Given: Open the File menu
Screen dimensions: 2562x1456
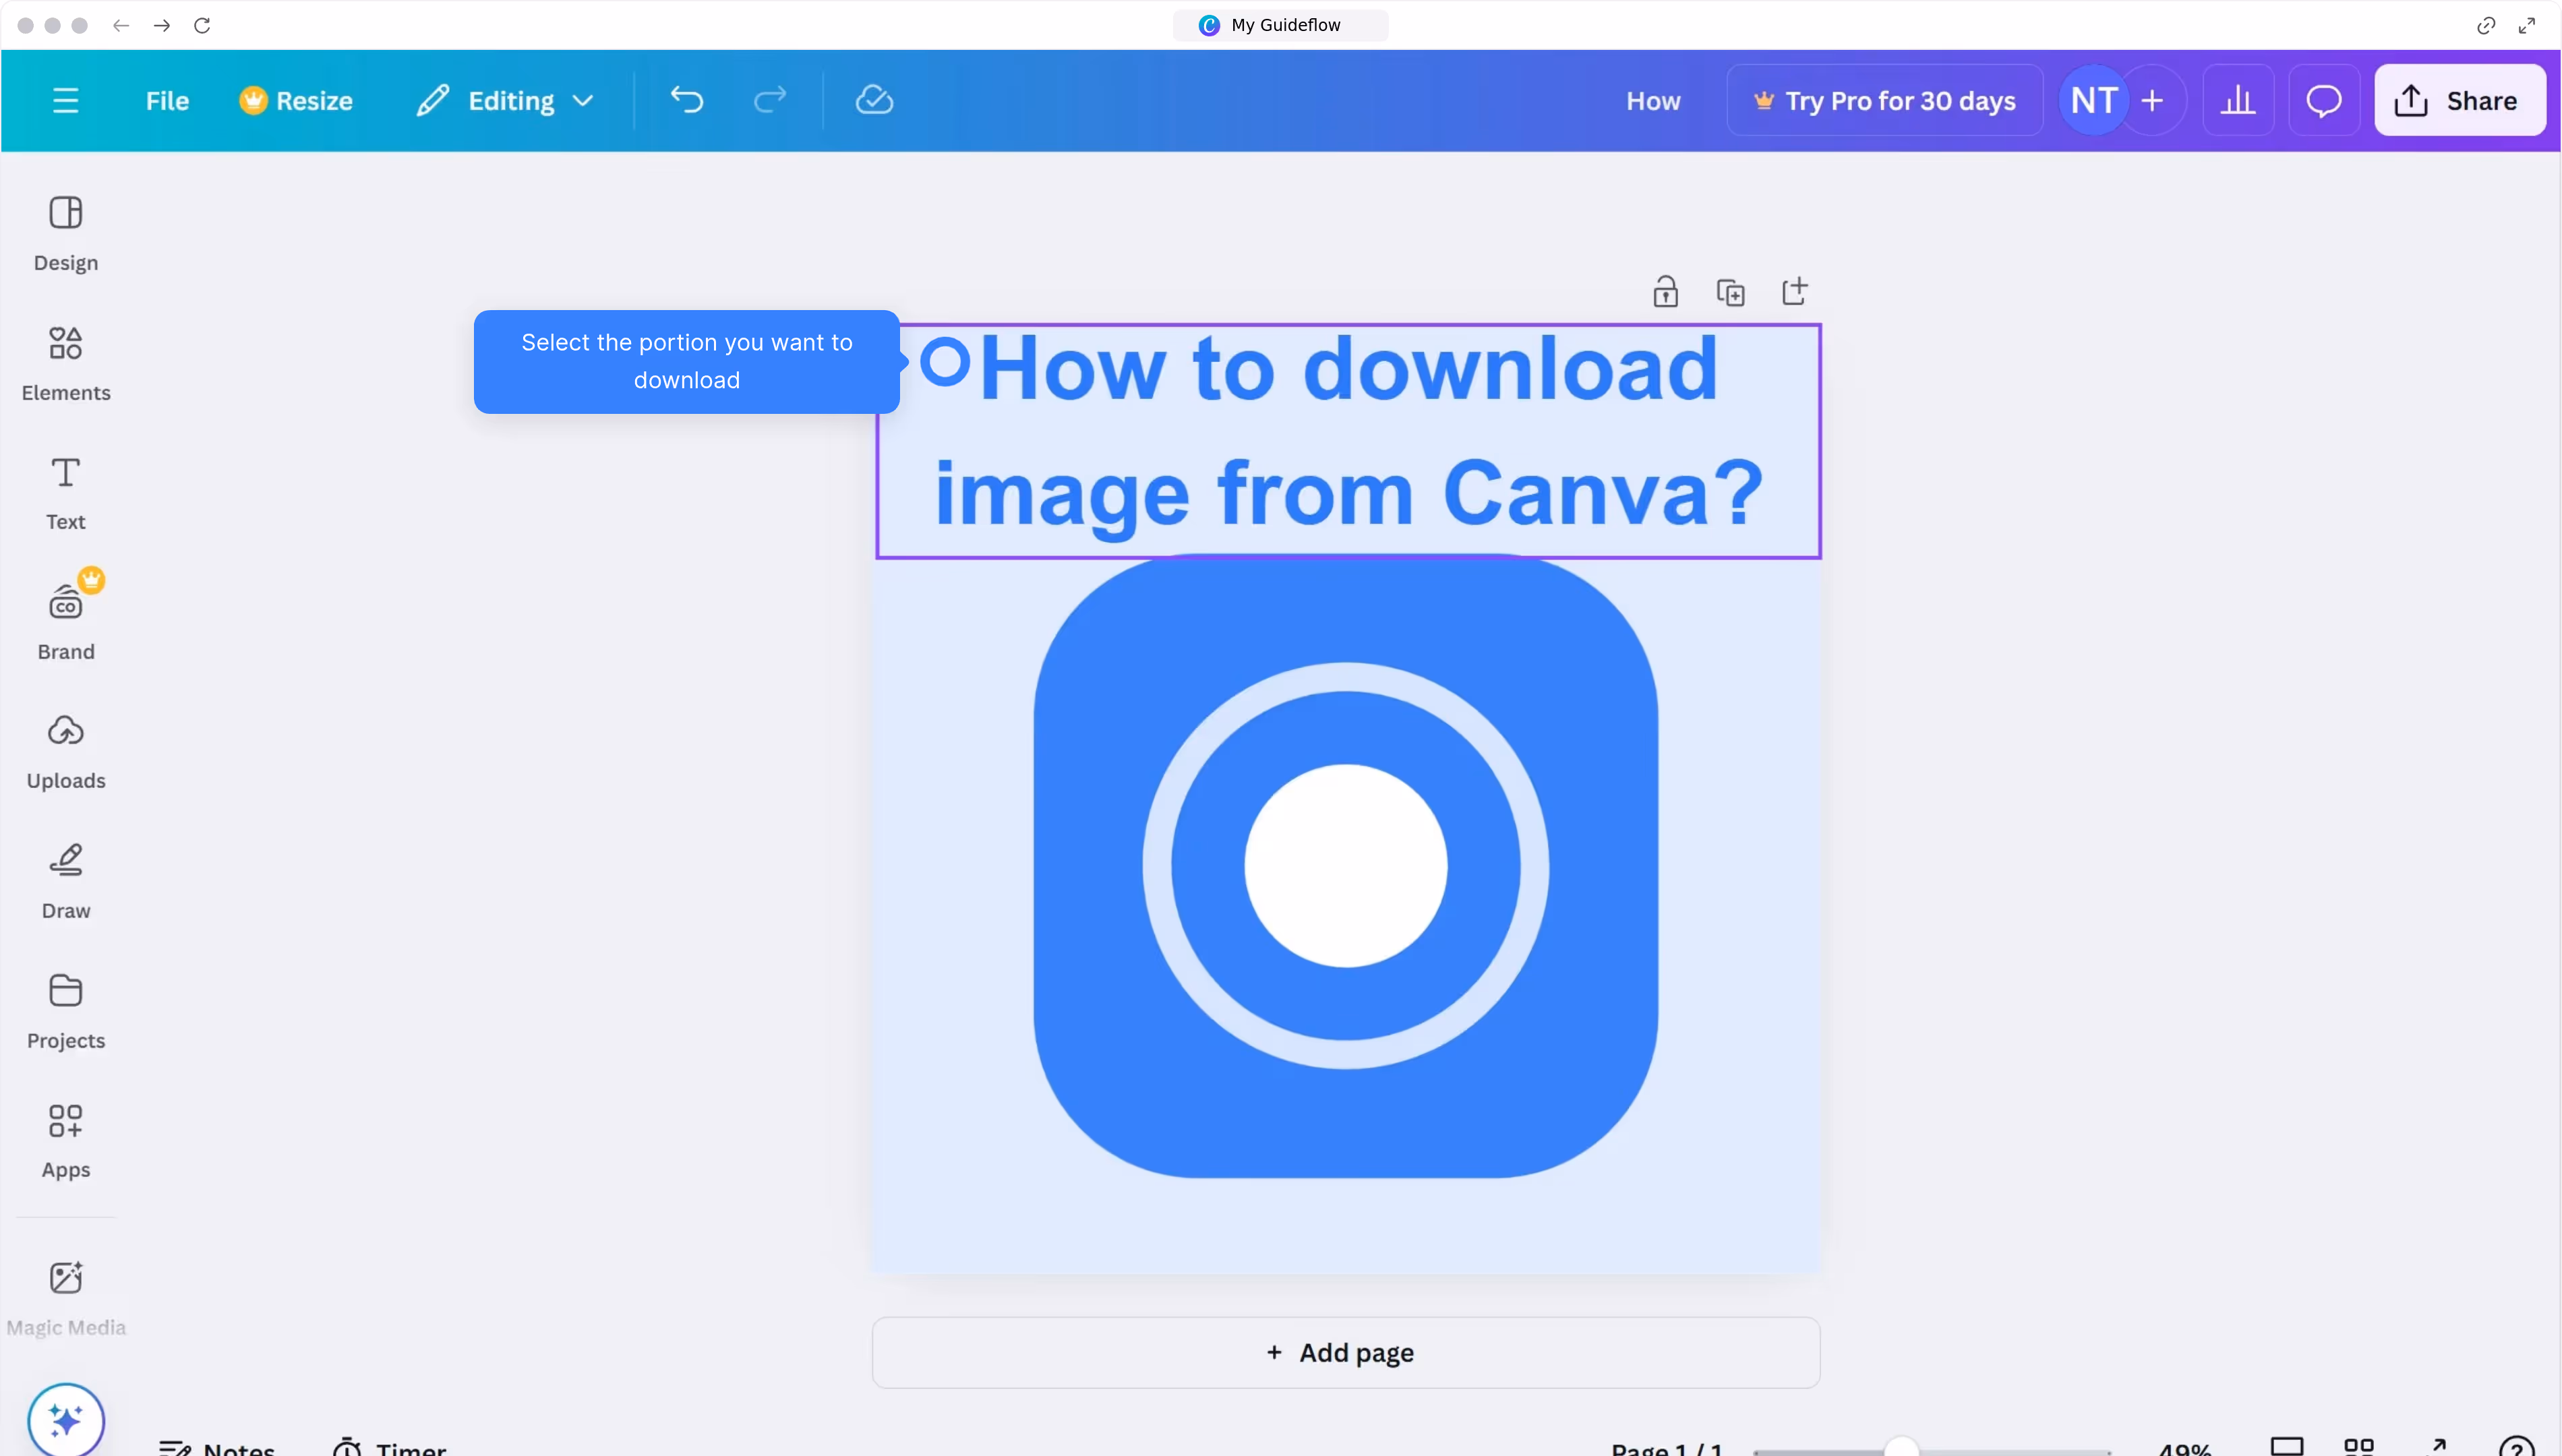Looking at the screenshot, I should pyautogui.click(x=167, y=100).
